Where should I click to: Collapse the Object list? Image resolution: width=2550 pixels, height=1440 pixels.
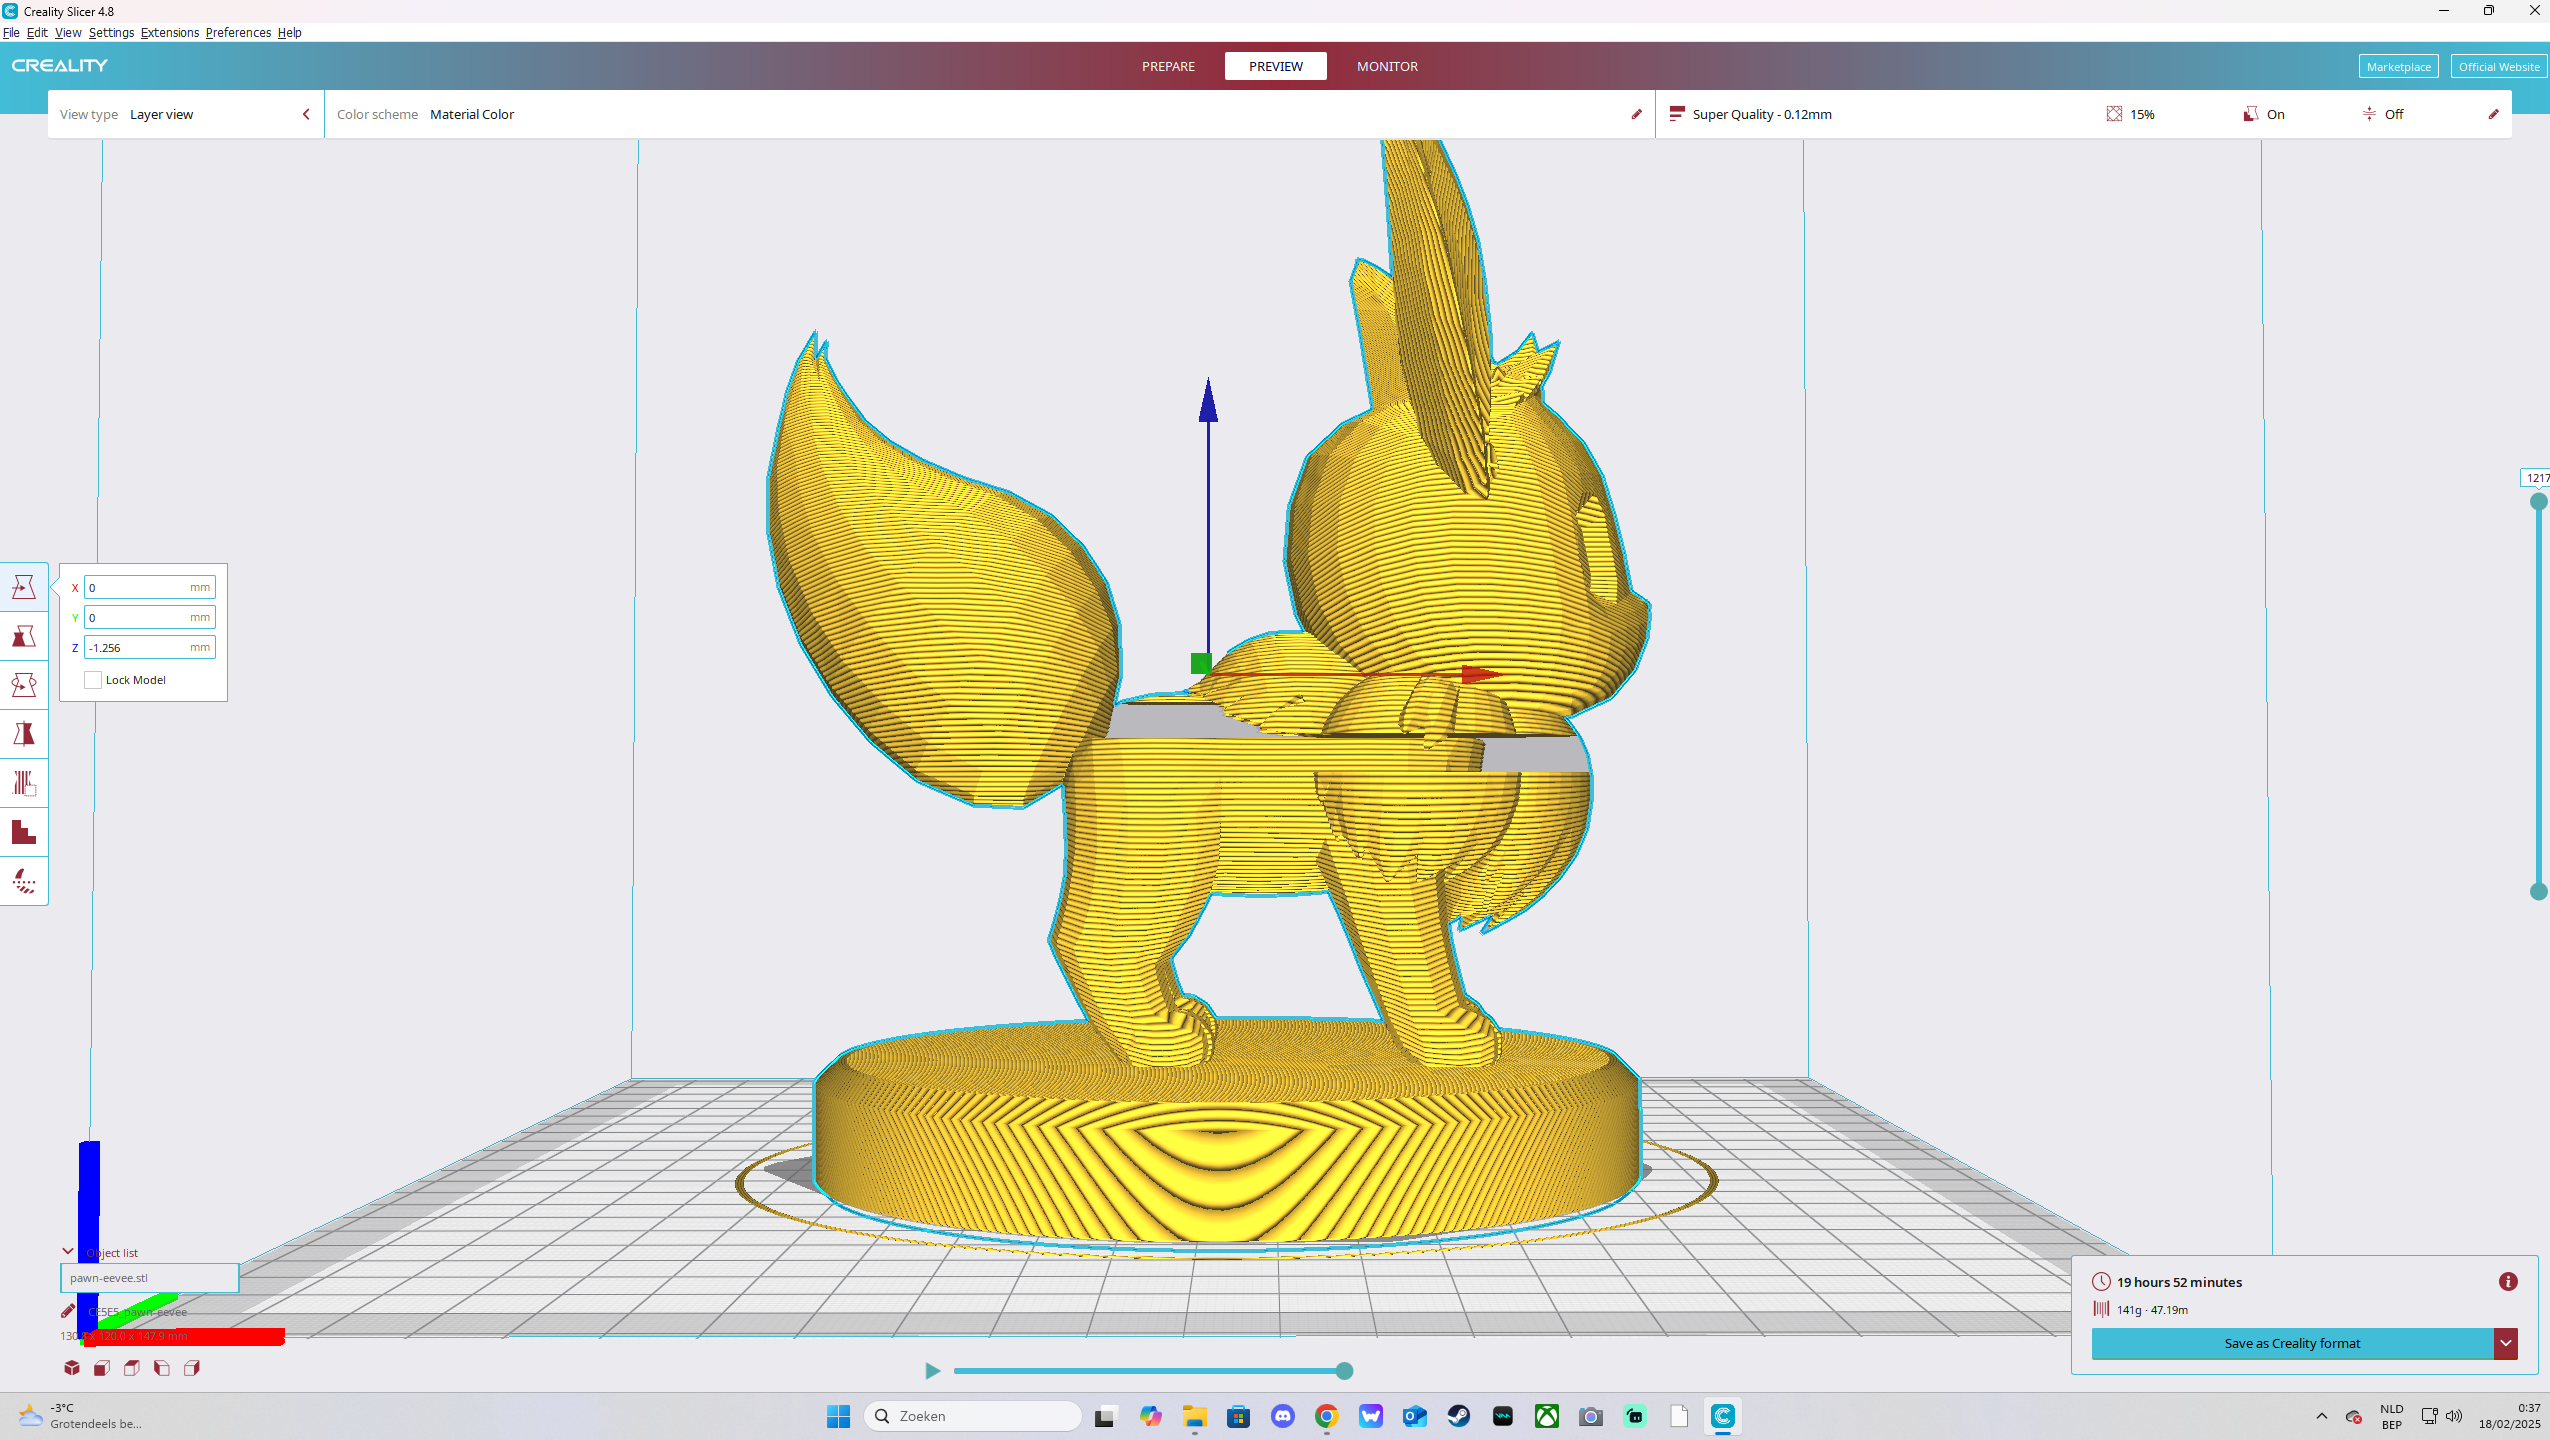[68, 1252]
